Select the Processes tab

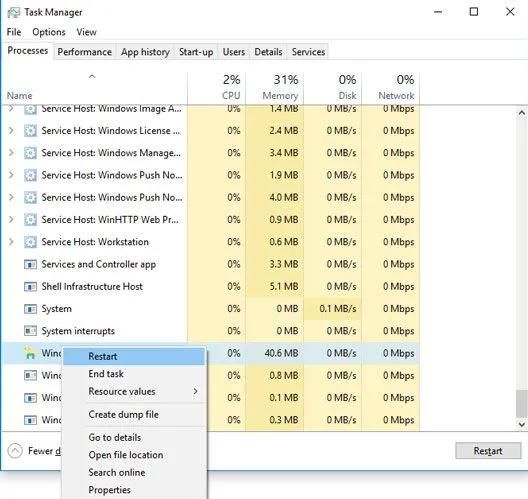tap(28, 51)
